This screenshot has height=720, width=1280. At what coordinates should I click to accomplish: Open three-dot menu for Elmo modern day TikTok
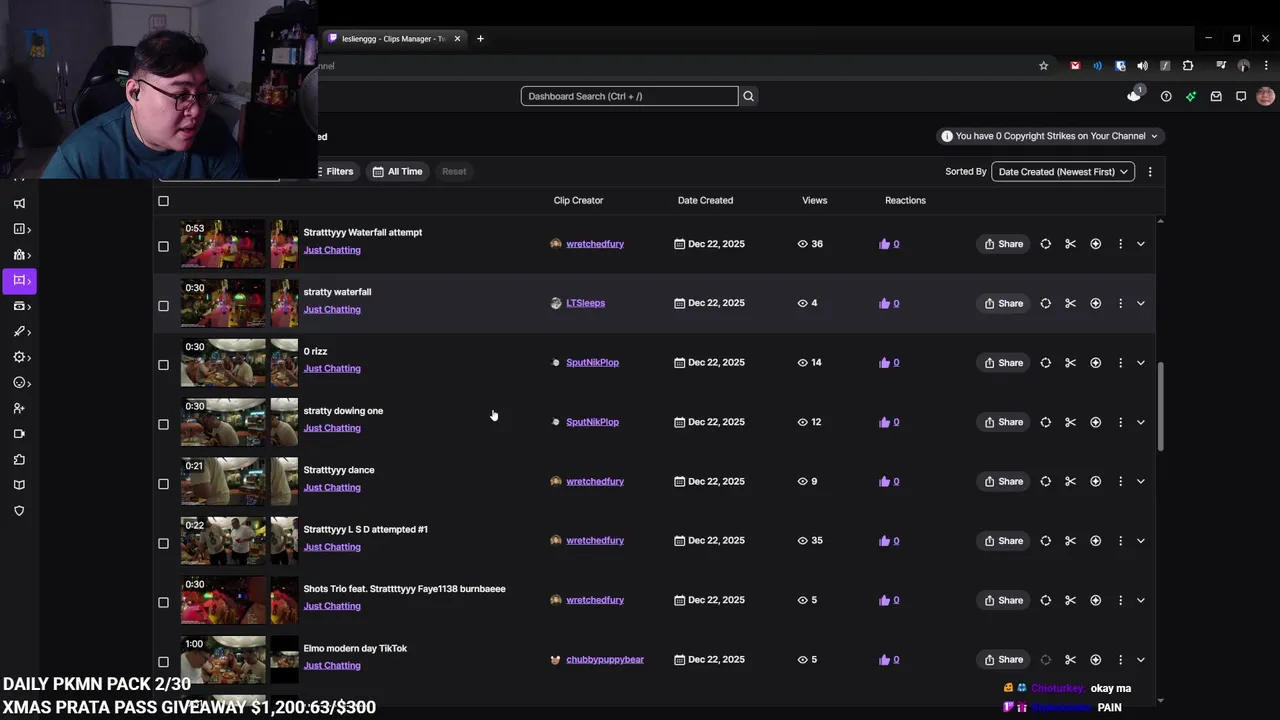coord(1120,659)
